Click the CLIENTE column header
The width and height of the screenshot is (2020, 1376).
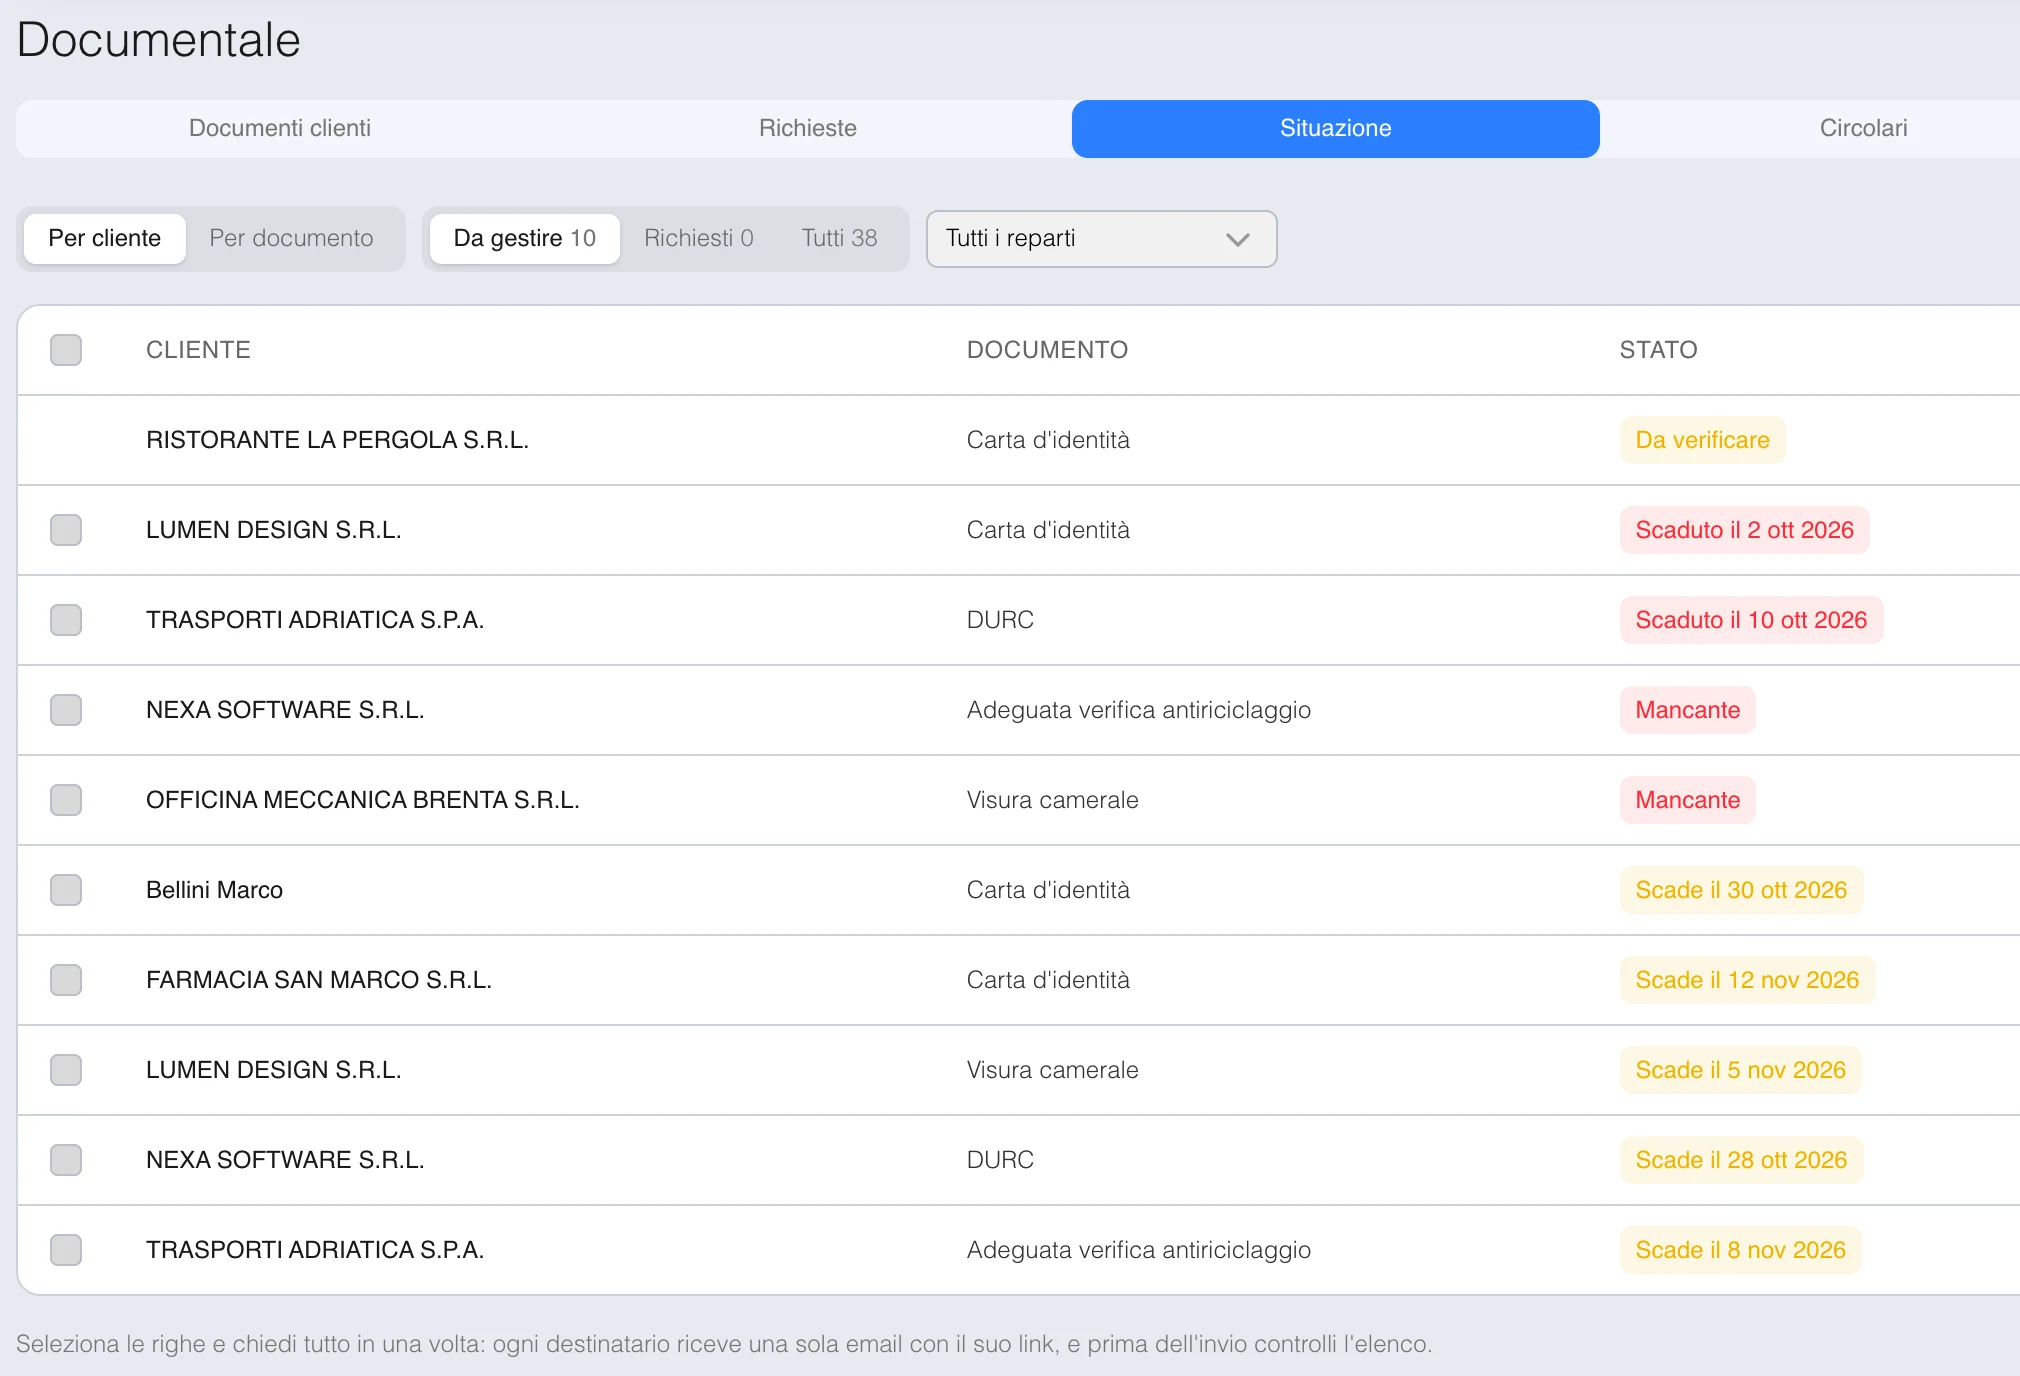198,350
